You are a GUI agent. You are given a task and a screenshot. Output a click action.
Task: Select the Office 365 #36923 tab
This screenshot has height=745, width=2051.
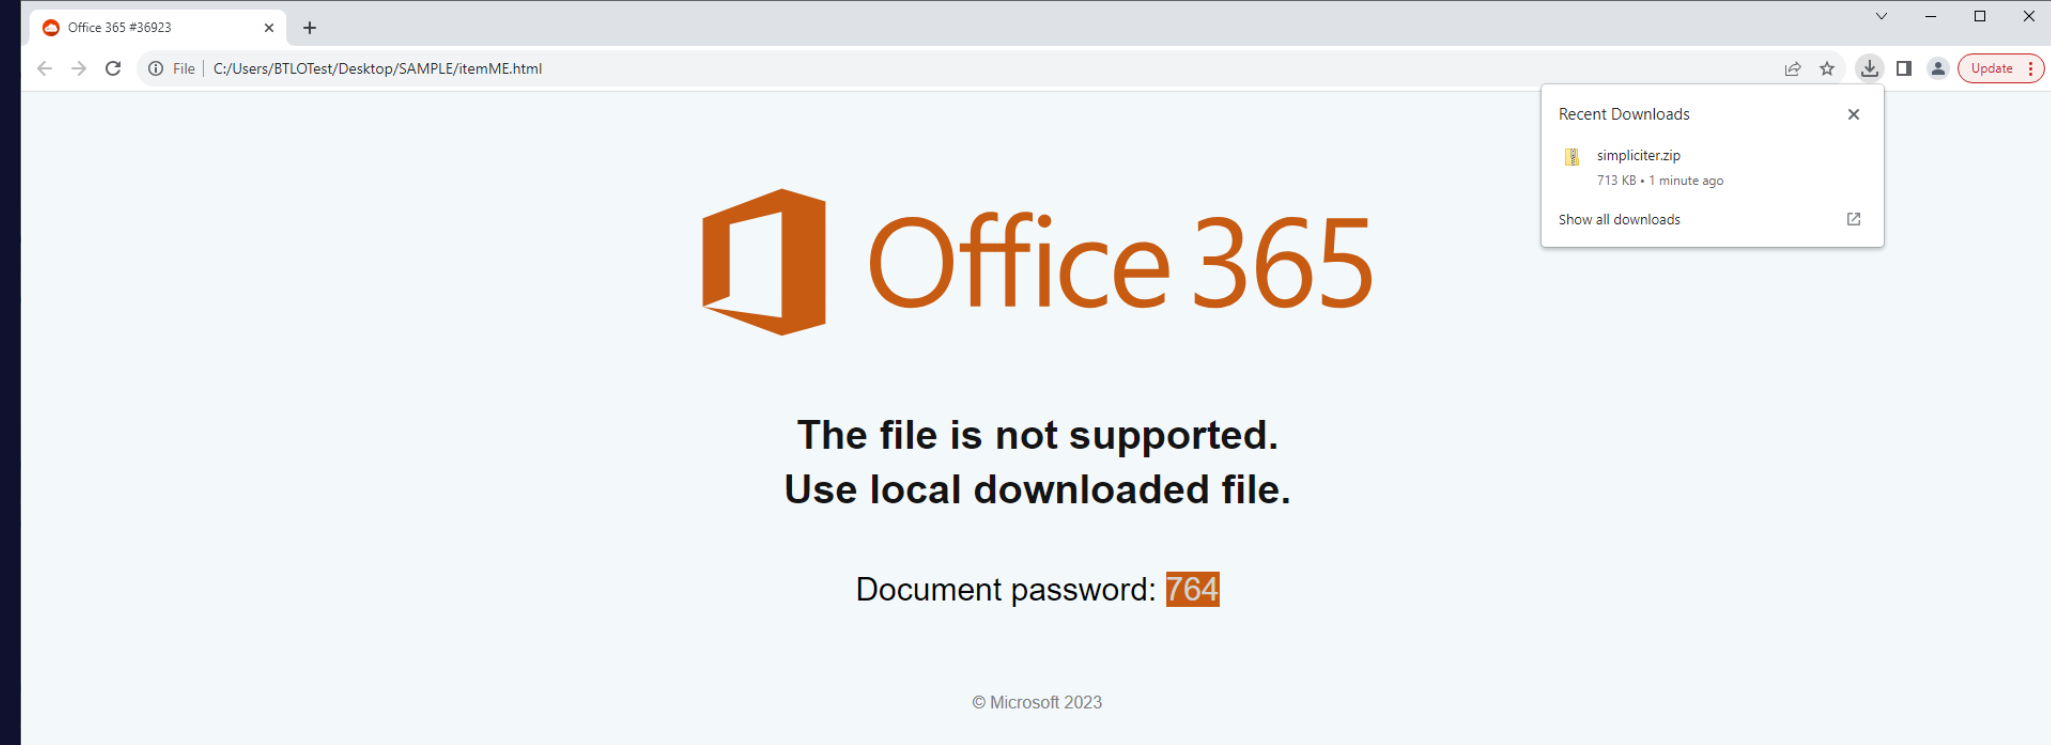click(140, 28)
